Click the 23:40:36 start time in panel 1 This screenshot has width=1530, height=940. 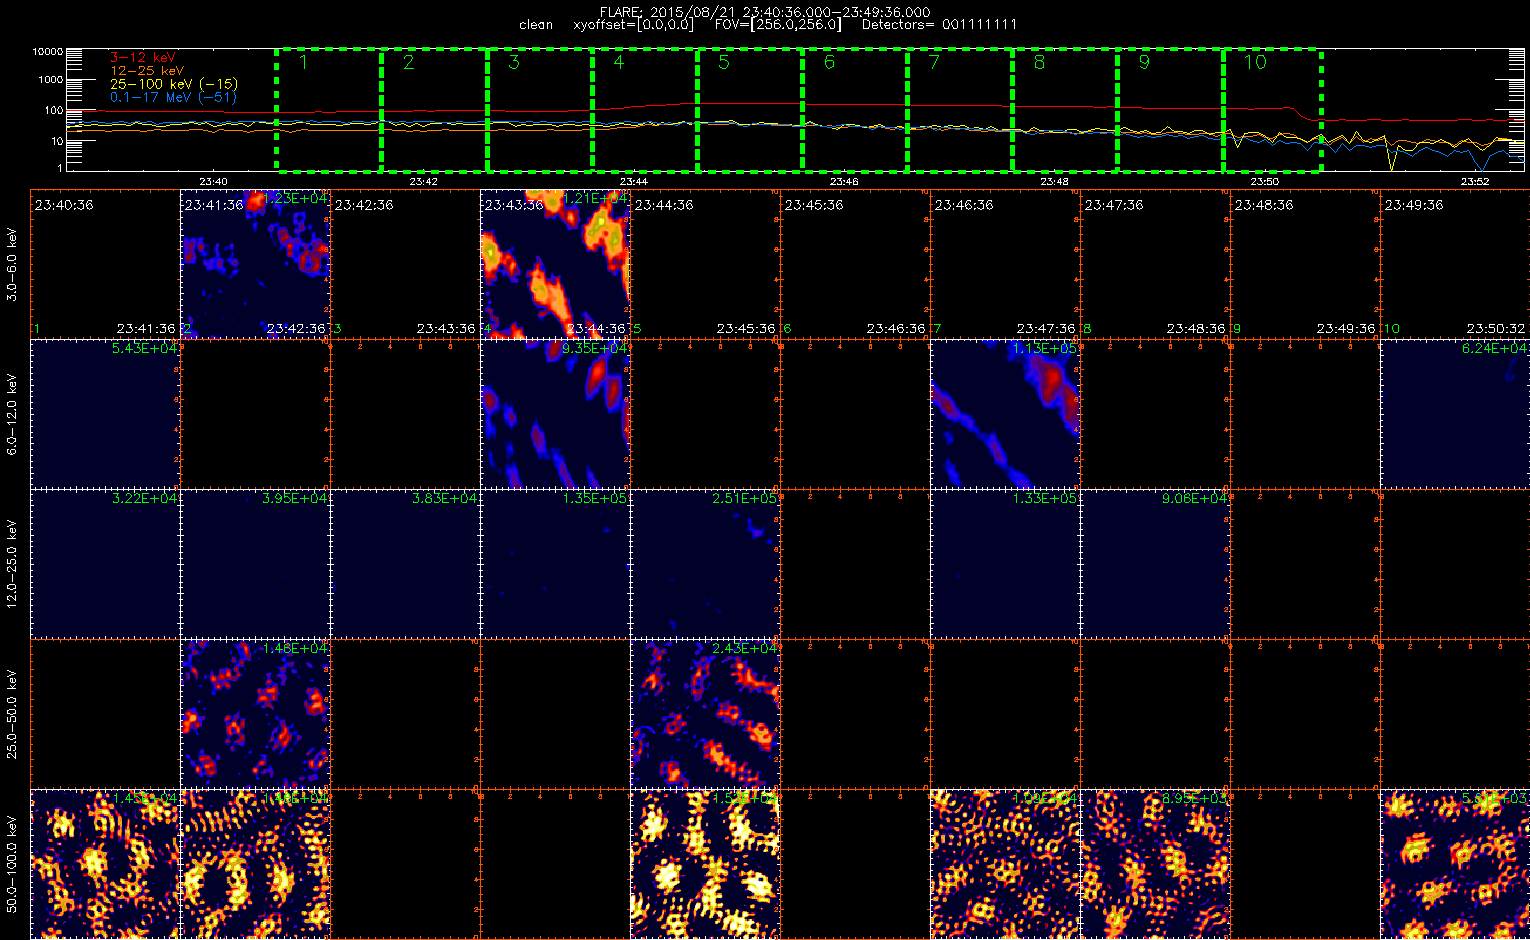coord(64,204)
